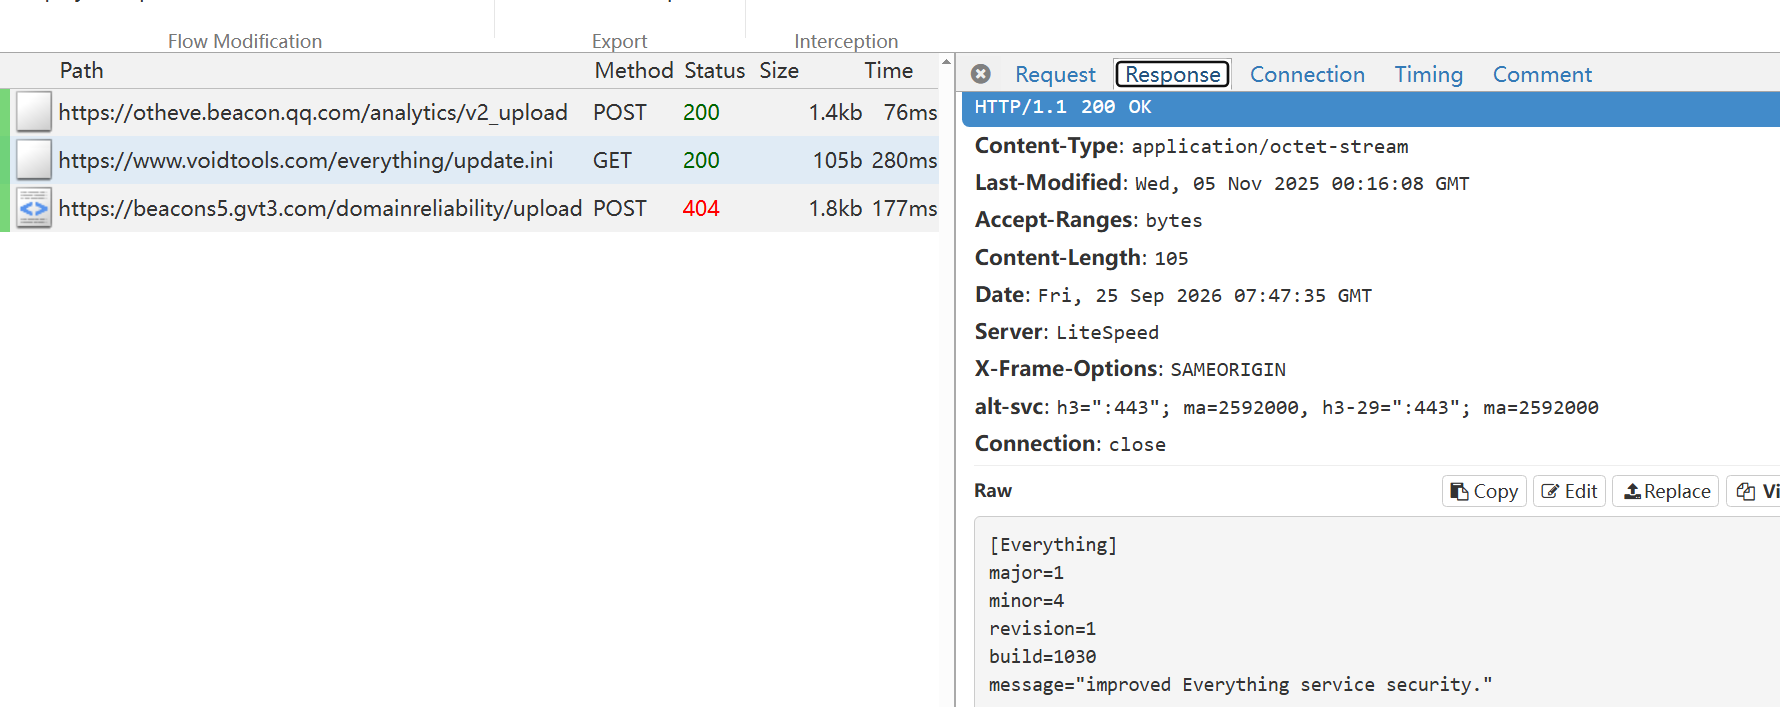Click the alt-svc header value
The height and width of the screenshot is (707, 1780).
click(1327, 408)
